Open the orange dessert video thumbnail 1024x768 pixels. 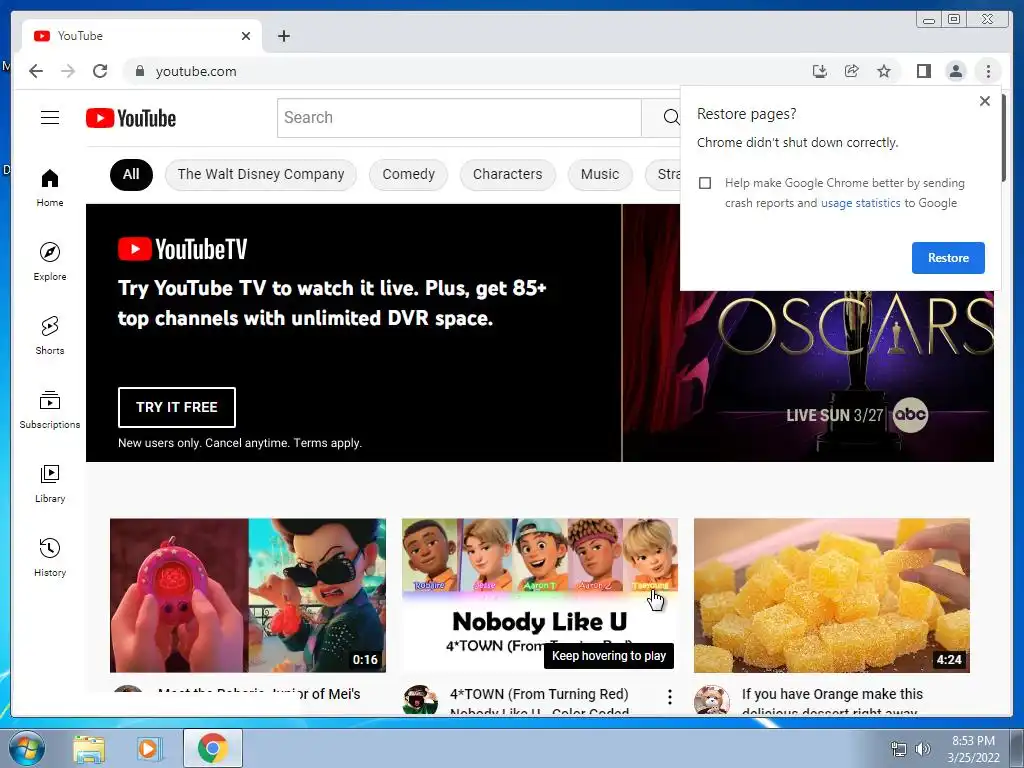click(x=831, y=596)
